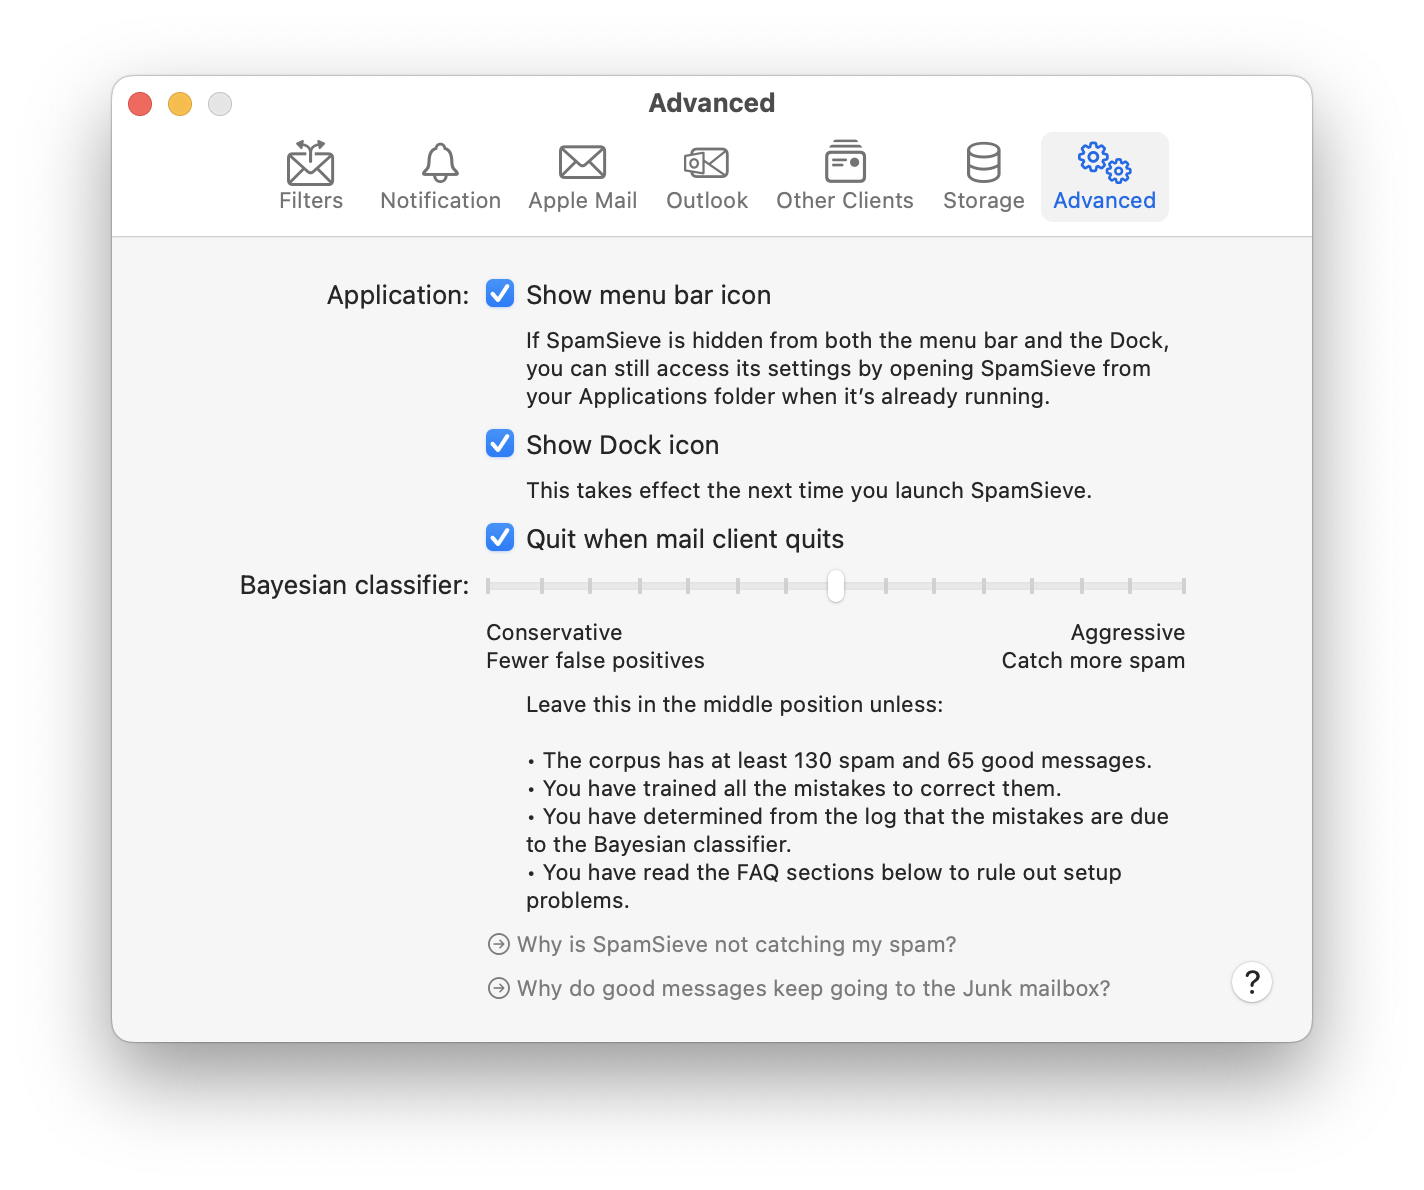1424x1190 pixels.
Task: Uncheck Quit when mail client quits
Action: 500,538
